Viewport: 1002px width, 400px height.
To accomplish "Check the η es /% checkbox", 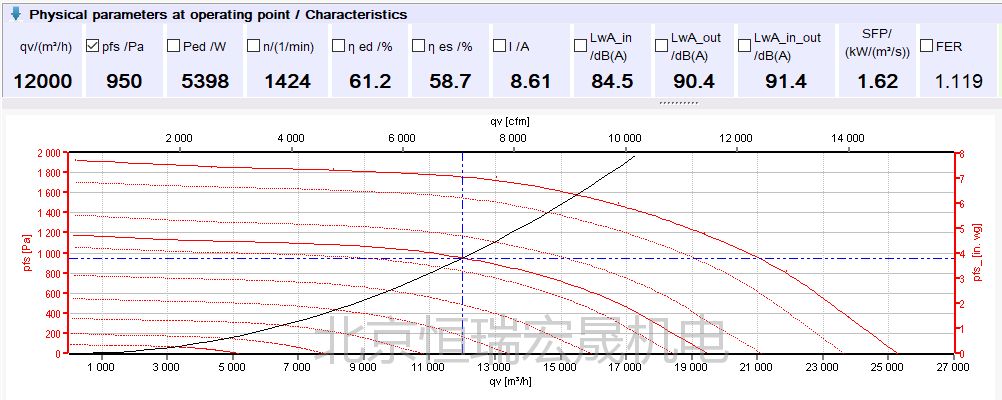I will pyautogui.click(x=418, y=46).
